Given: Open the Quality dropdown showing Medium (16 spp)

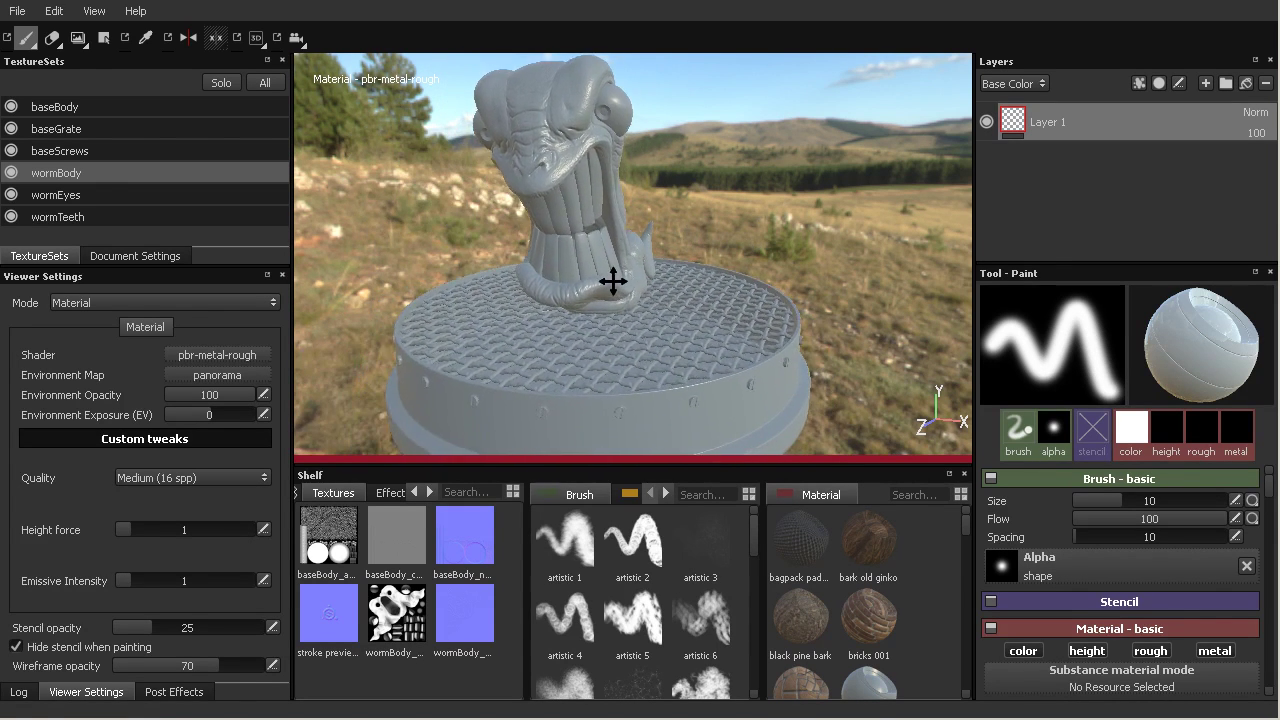Looking at the screenshot, I should click(x=192, y=478).
